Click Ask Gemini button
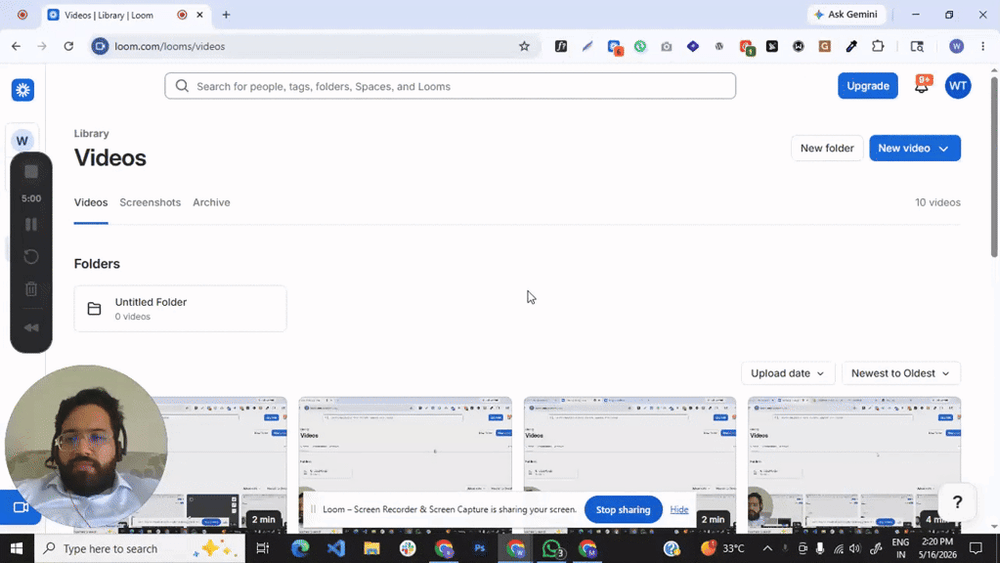The width and height of the screenshot is (1000, 563). (846, 14)
